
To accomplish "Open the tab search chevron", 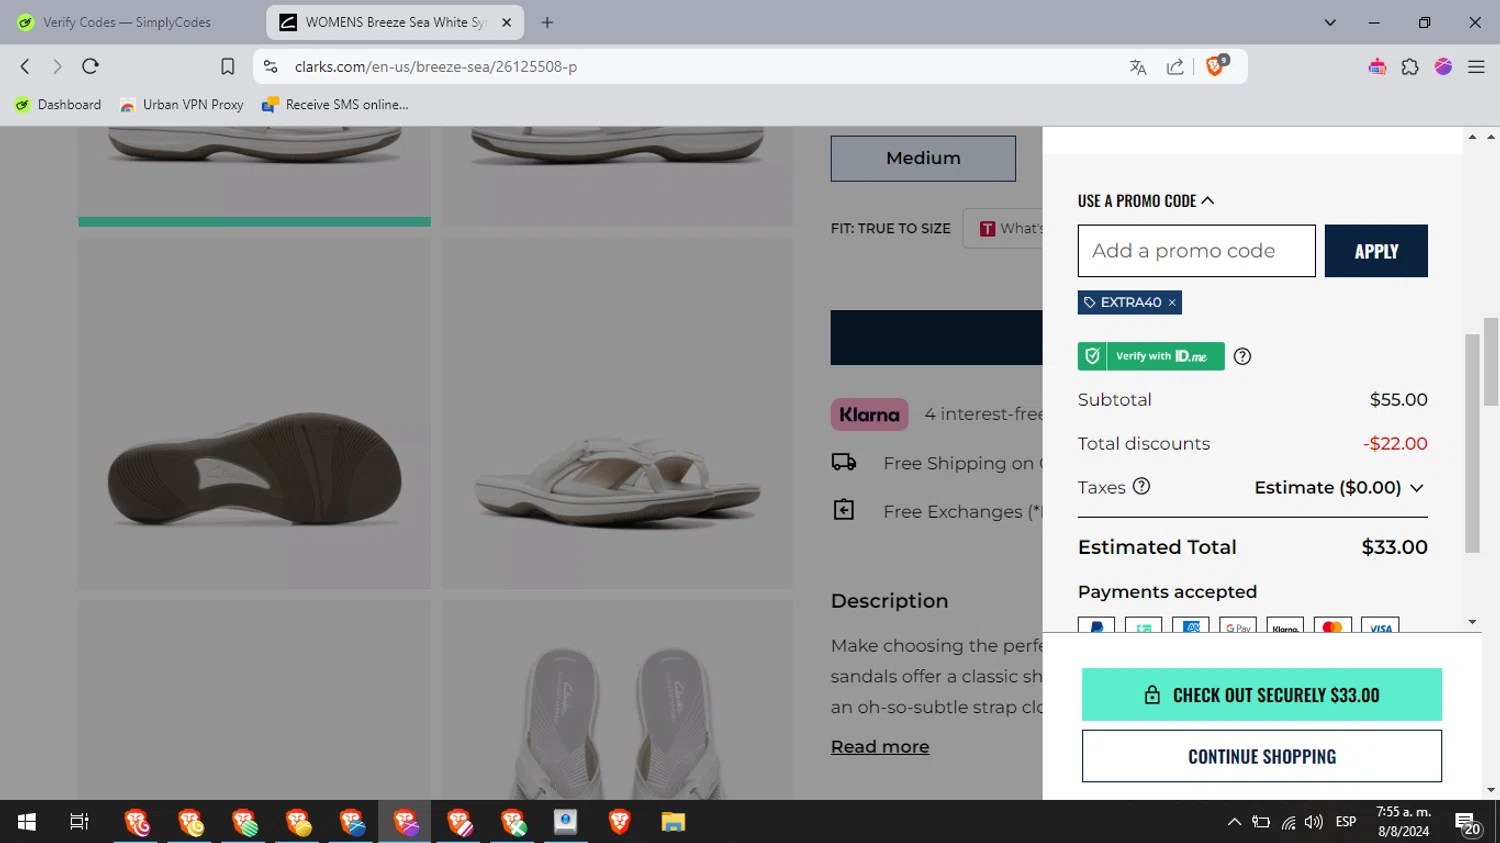I will point(1330,22).
